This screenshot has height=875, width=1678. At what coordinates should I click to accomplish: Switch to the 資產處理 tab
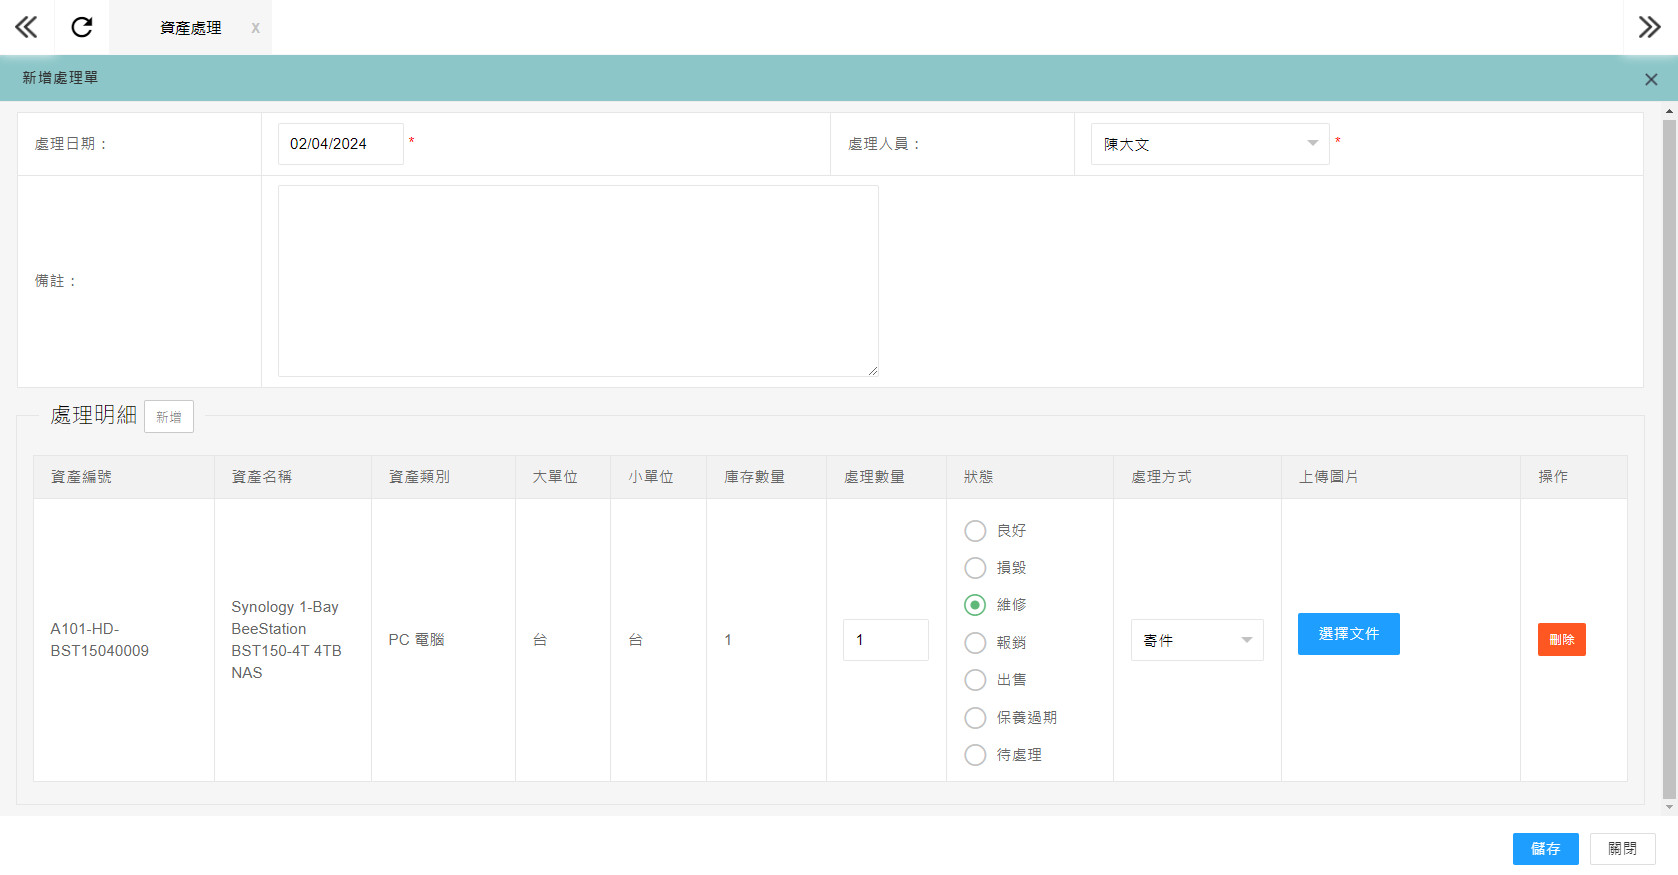coord(190,28)
